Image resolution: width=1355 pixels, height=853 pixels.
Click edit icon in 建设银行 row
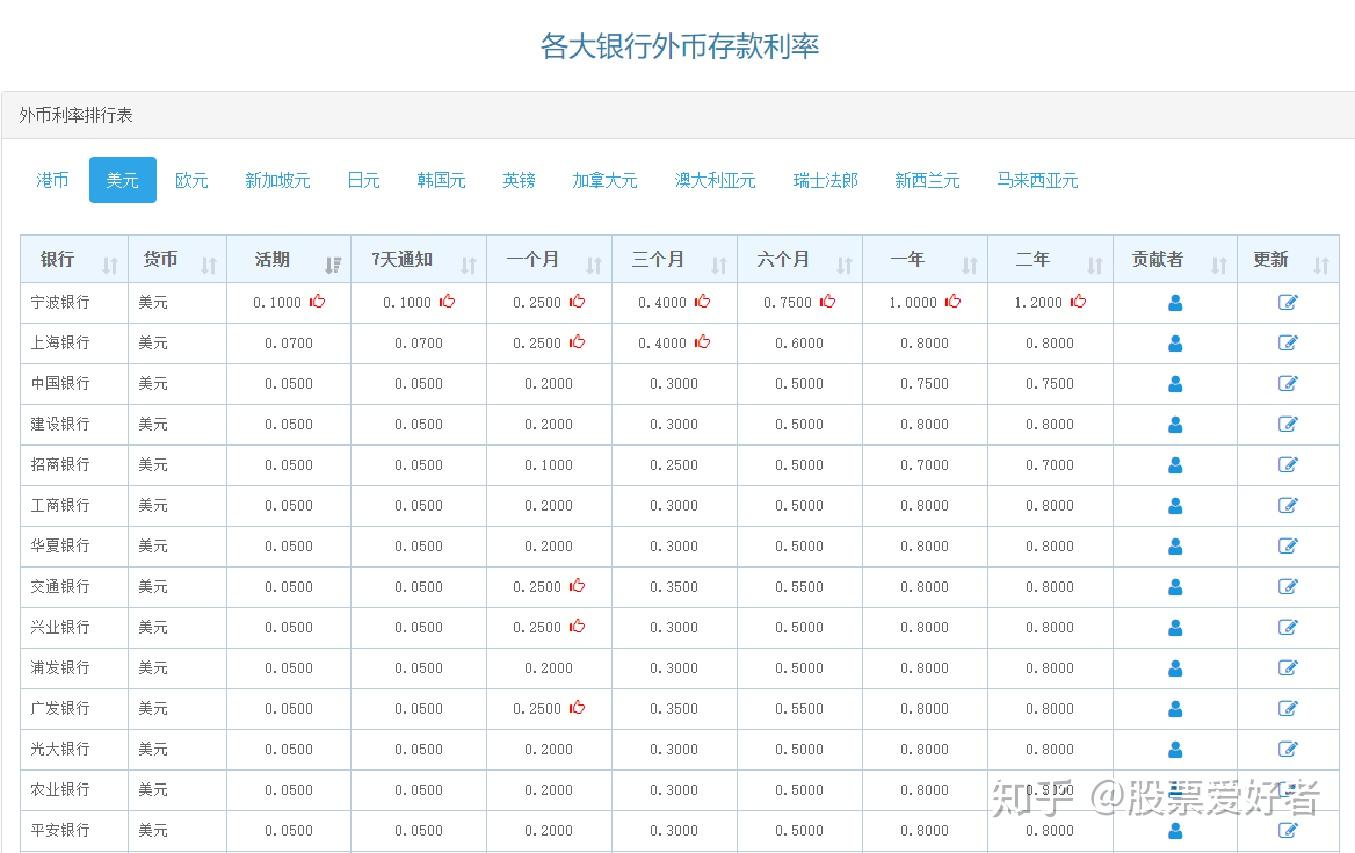click(x=1288, y=425)
